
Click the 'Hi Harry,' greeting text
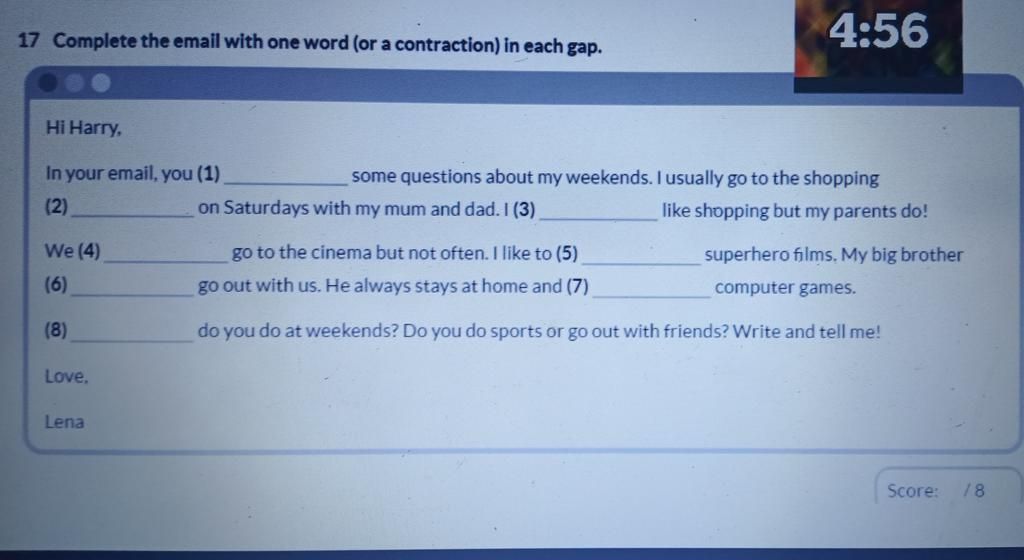(84, 127)
